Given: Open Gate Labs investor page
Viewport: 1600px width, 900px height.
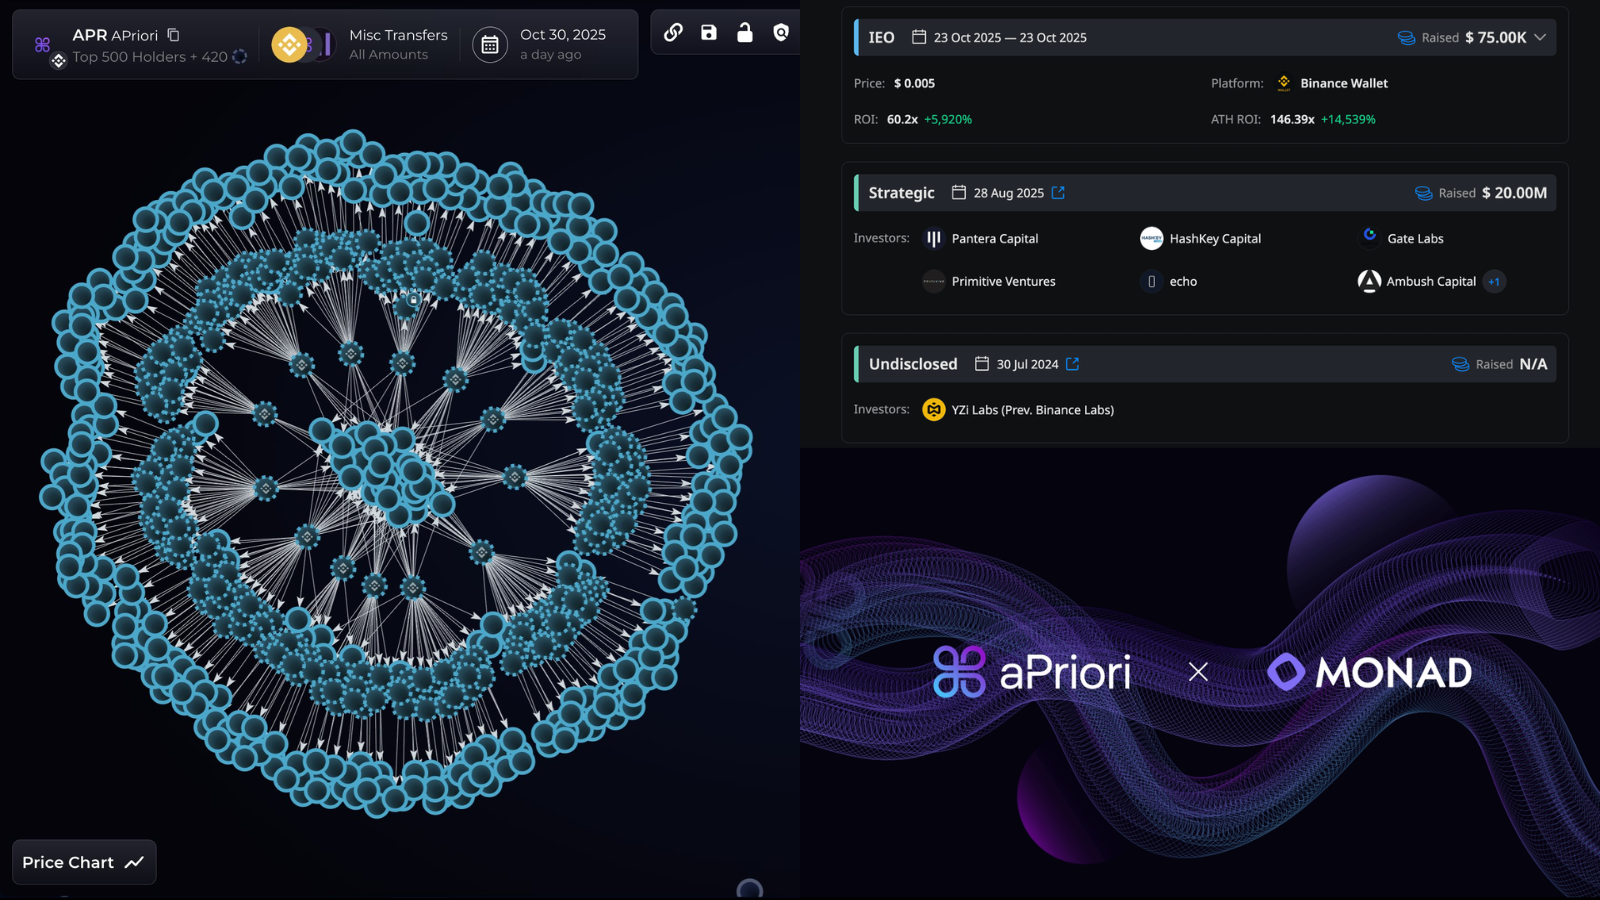Looking at the screenshot, I should (1415, 238).
